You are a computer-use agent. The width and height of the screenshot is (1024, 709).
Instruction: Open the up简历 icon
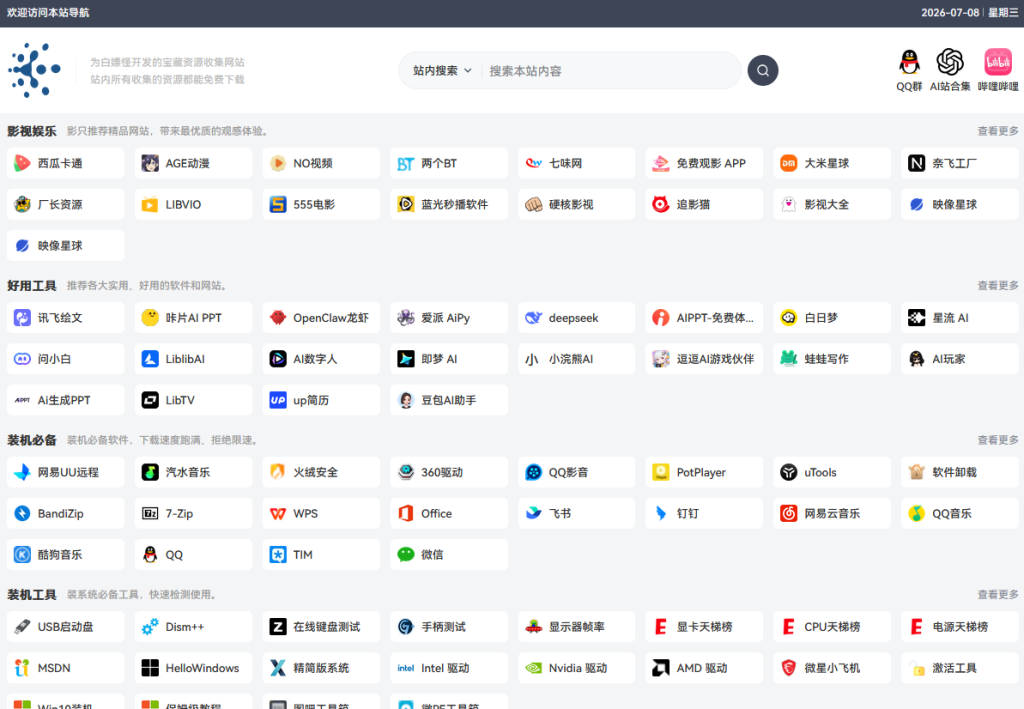pyautogui.click(x=278, y=400)
